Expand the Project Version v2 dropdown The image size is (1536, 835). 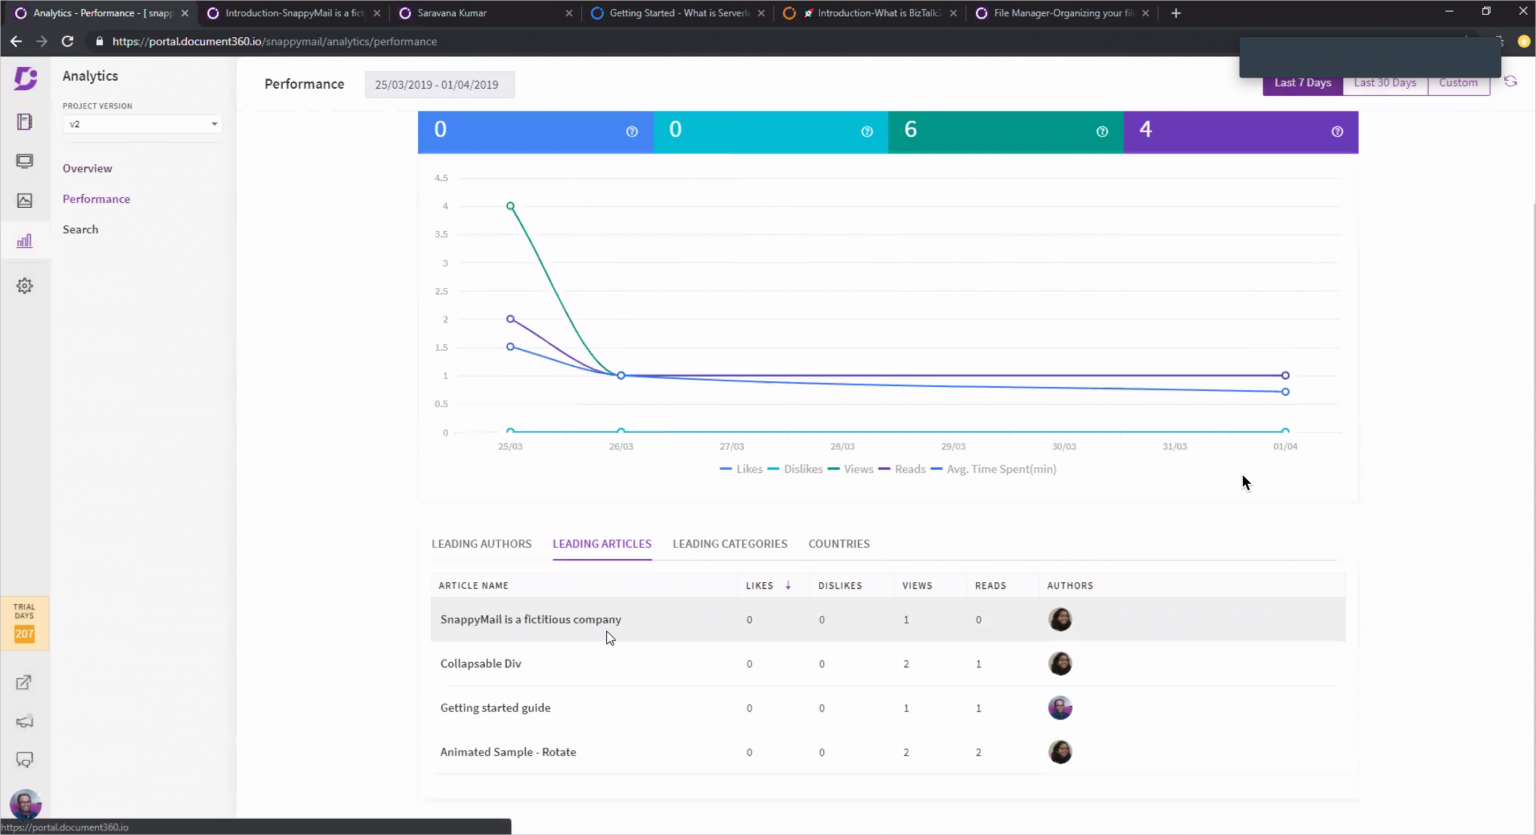coord(142,124)
